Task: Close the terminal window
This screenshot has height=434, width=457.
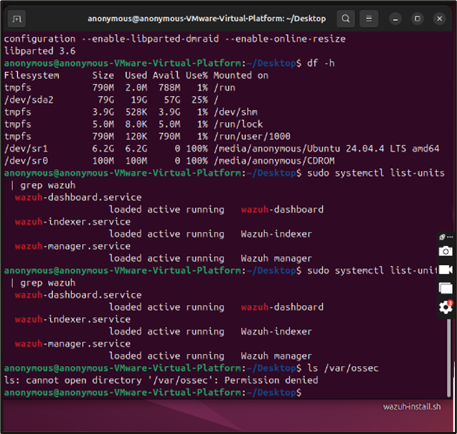Action: coord(439,19)
